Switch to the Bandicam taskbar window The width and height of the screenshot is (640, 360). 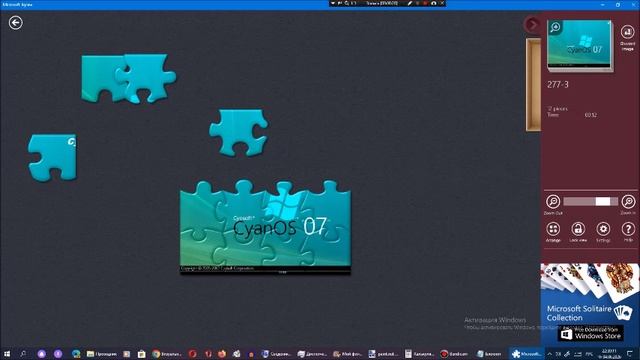click(454, 354)
